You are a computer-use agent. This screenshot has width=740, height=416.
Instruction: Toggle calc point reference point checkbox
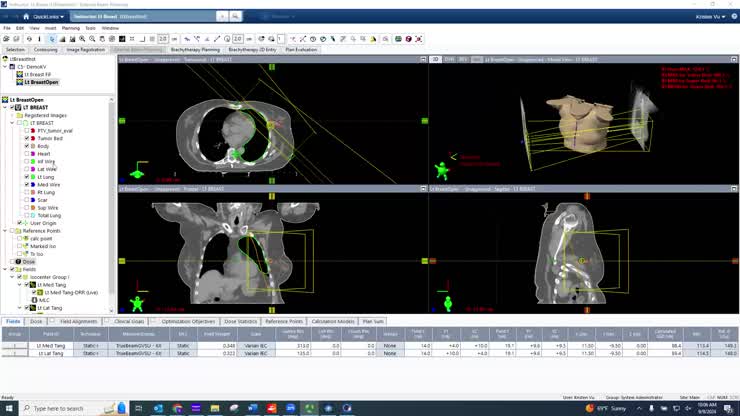tap(19, 238)
